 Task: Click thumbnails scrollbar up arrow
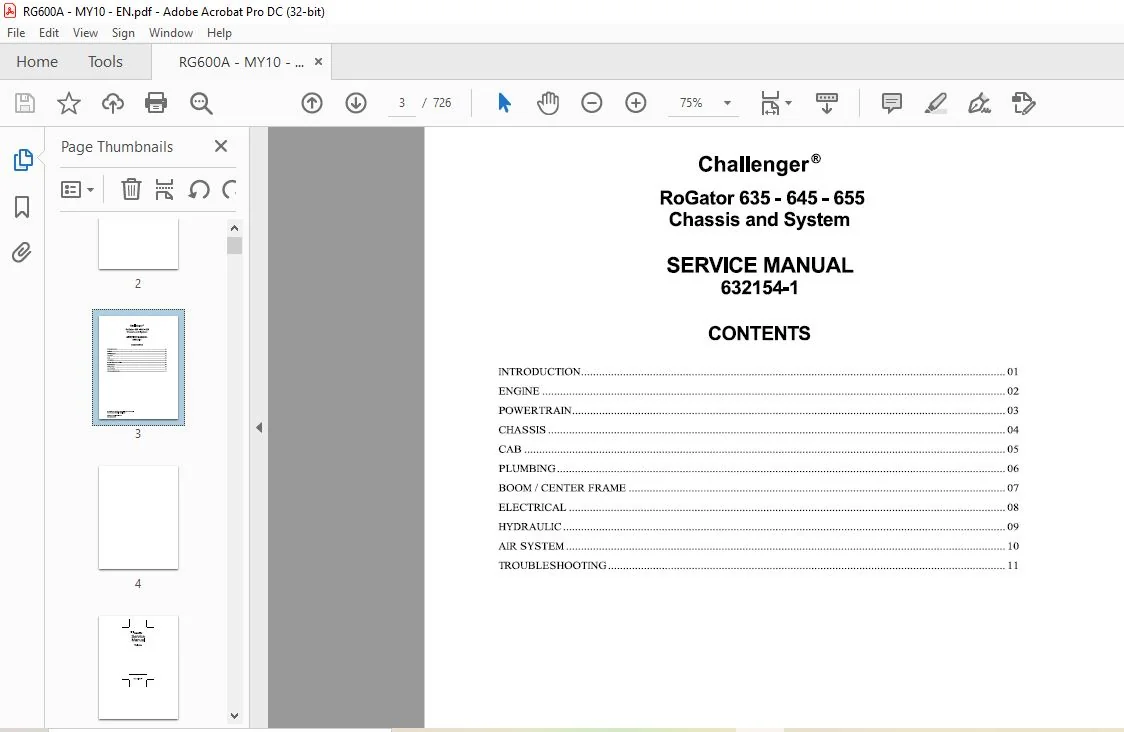click(234, 228)
